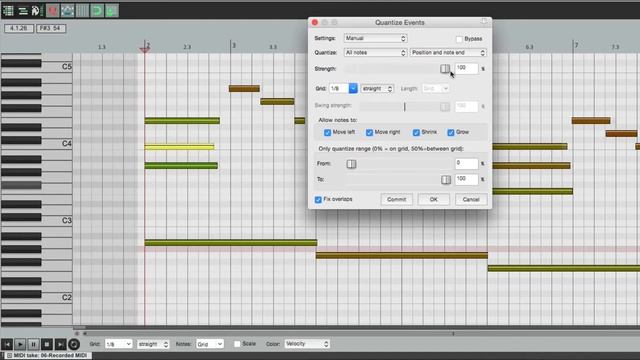Click bar 7 marker on the ruler
The image size is (640, 360).
click(x=576, y=45)
